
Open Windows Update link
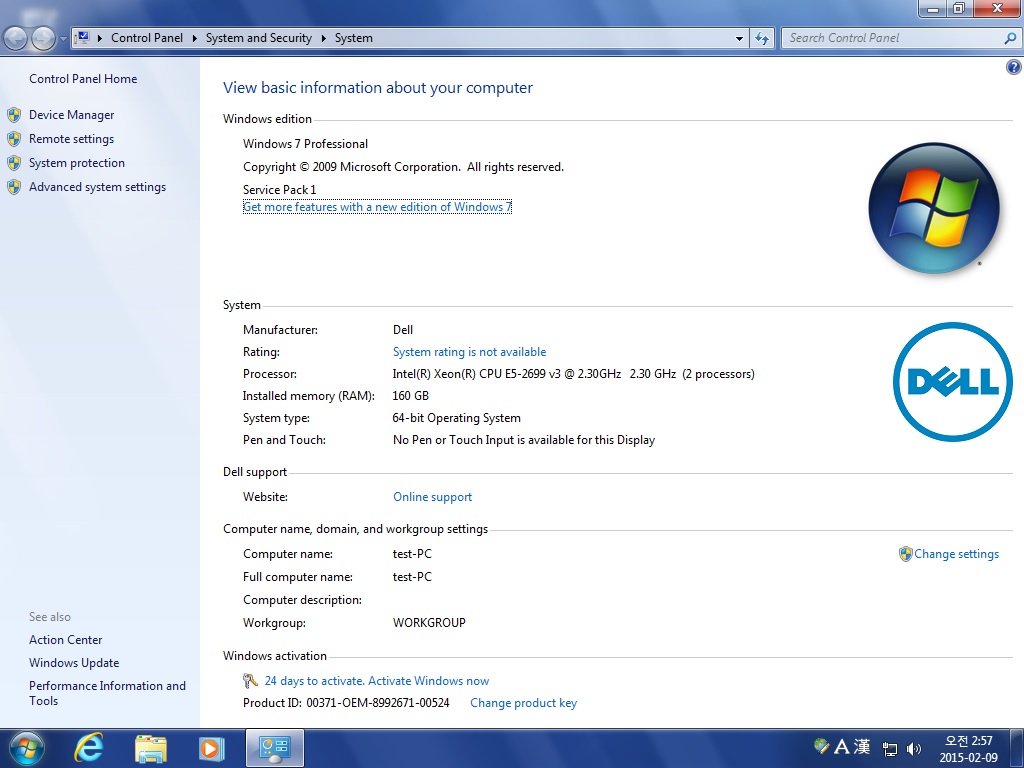[74, 663]
